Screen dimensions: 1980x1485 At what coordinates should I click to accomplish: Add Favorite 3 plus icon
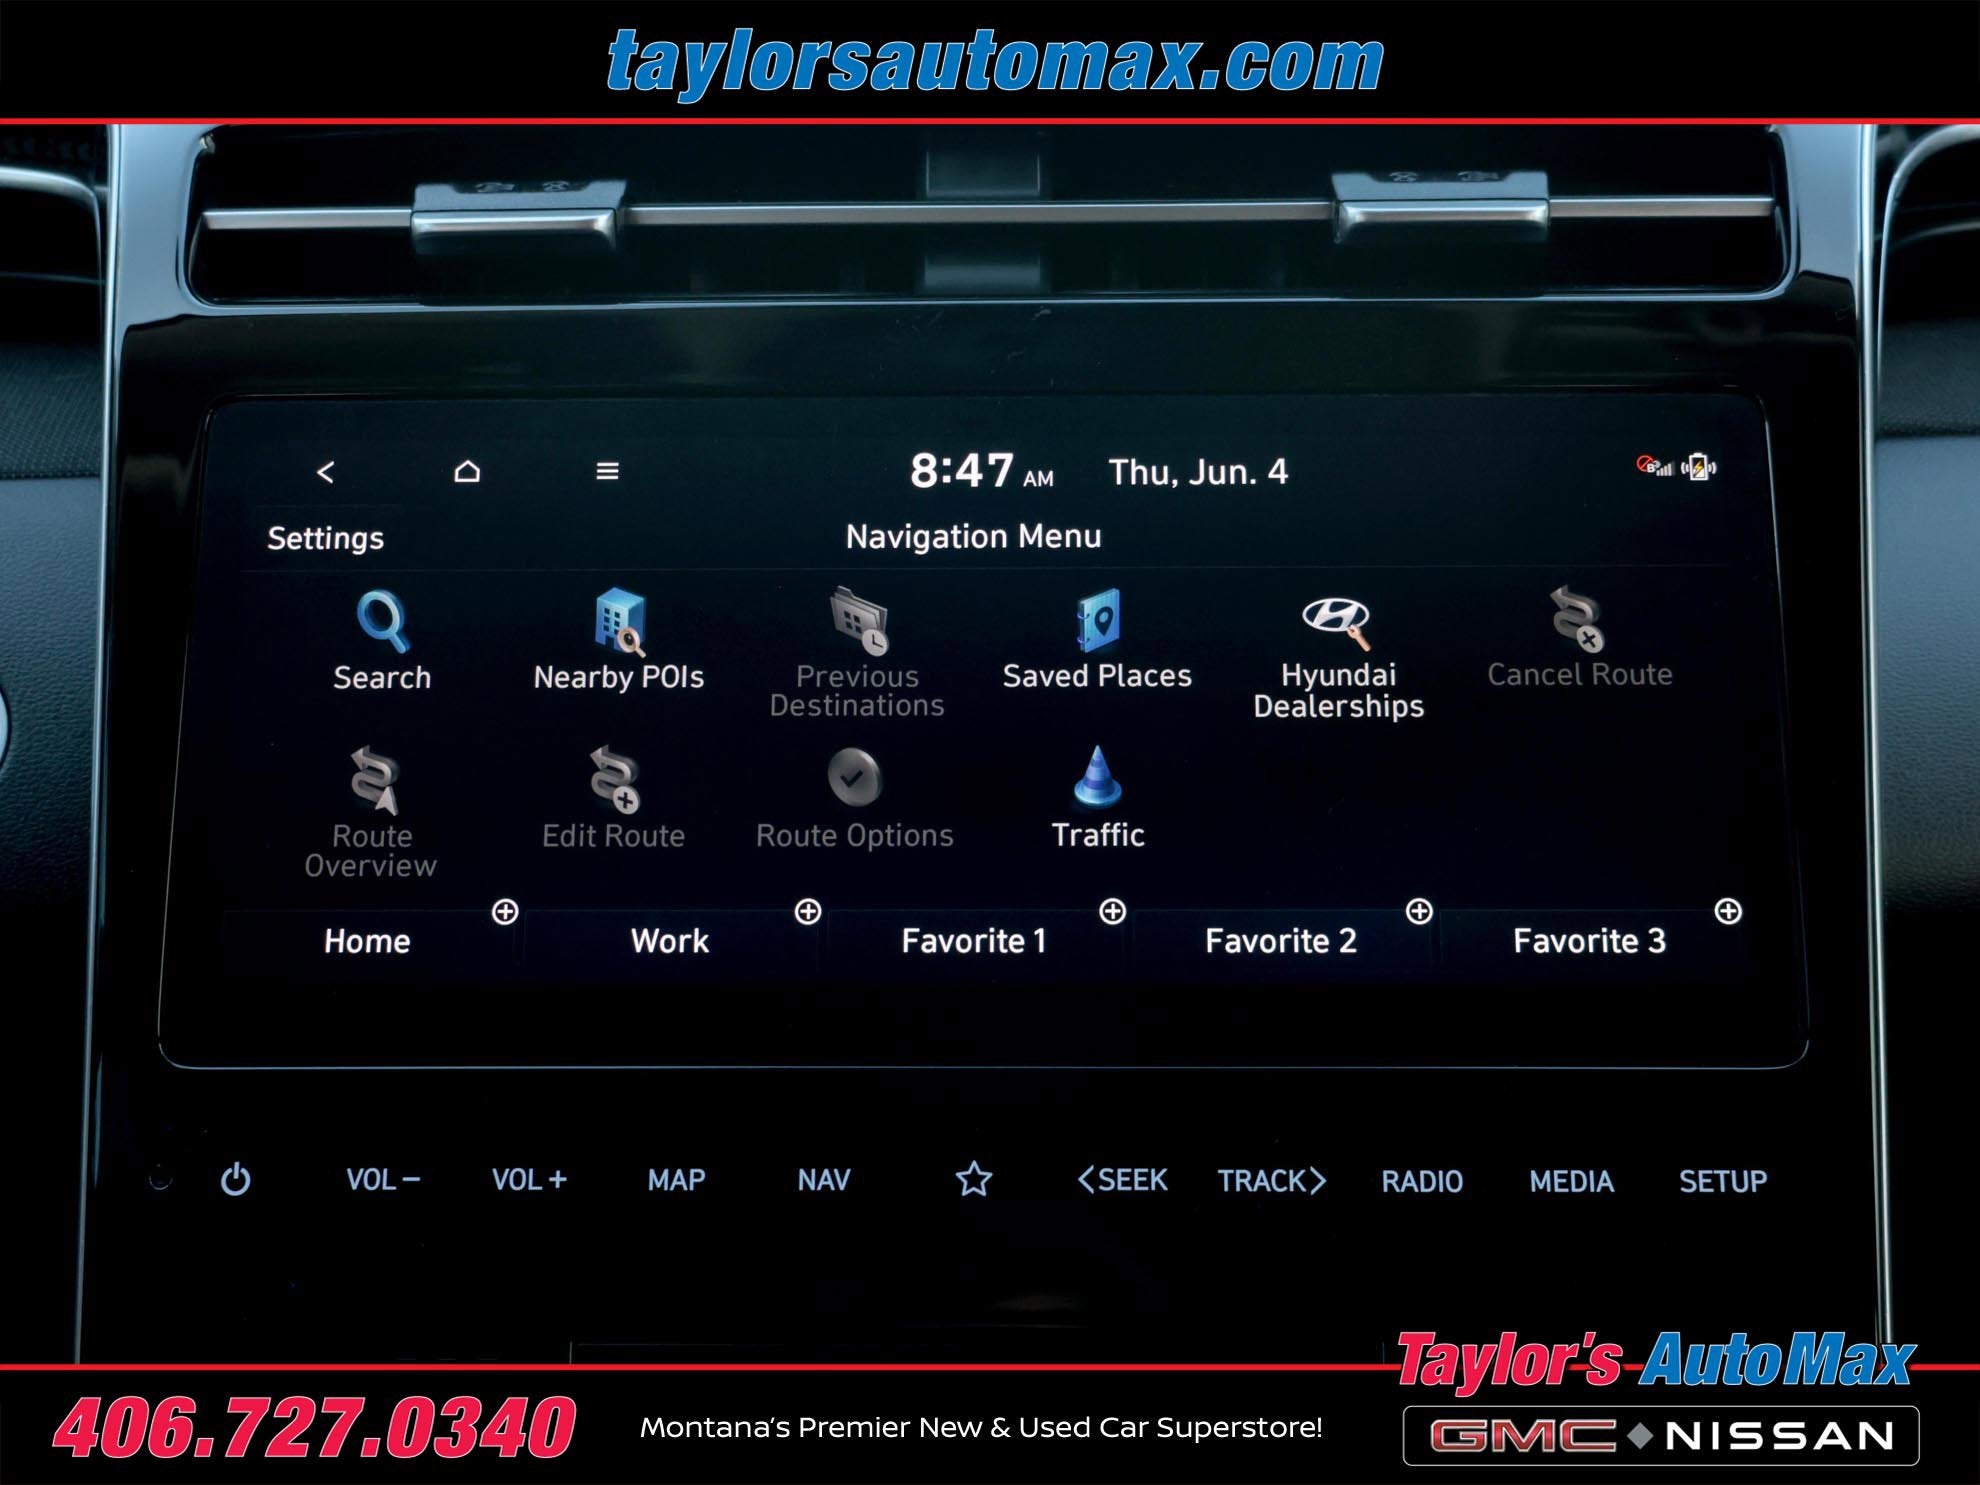click(1728, 911)
